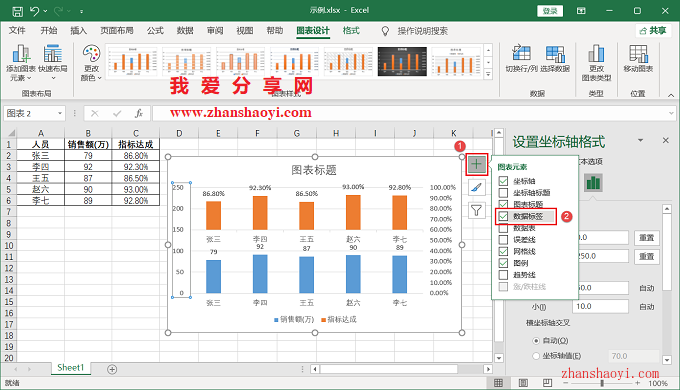Viewport: 680px width, 390px height.
Task: Switch to Normal view in status bar
Action: point(499,383)
